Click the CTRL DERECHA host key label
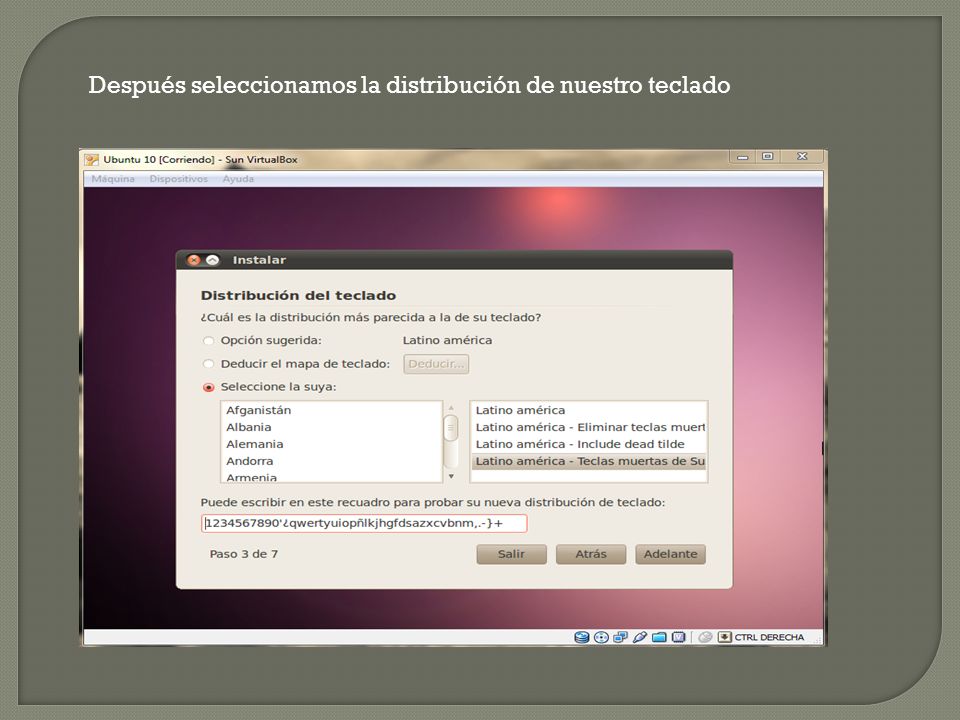960x720 pixels. click(x=769, y=637)
